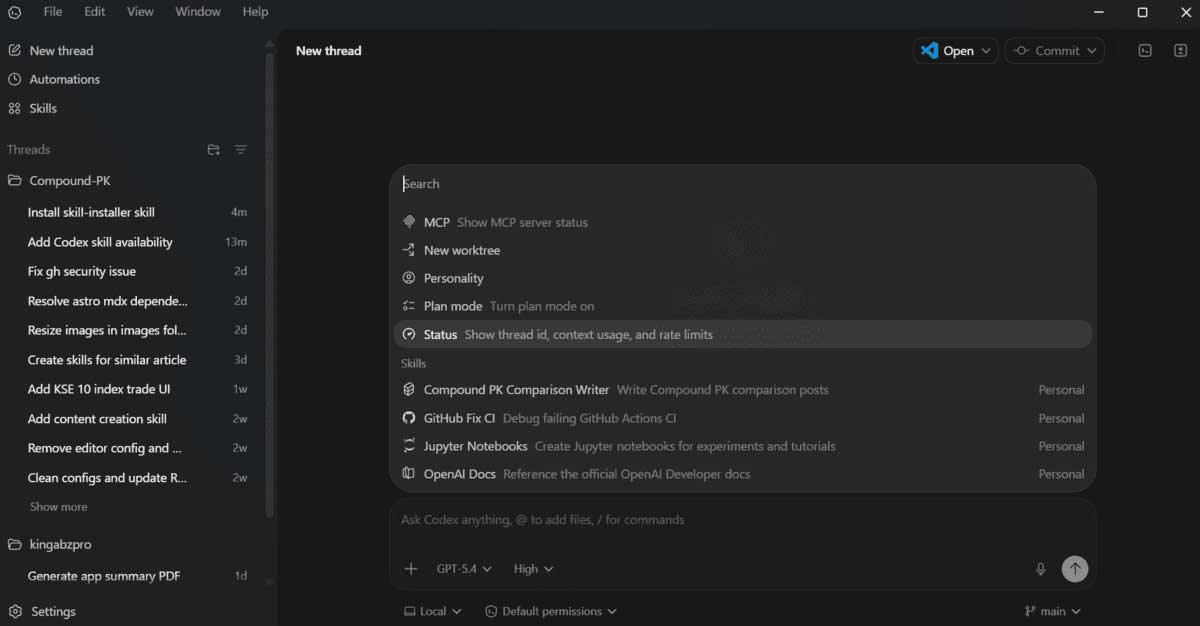Select MCP Show MCP server status
The height and width of the screenshot is (626, 1200).
(742, 222)
